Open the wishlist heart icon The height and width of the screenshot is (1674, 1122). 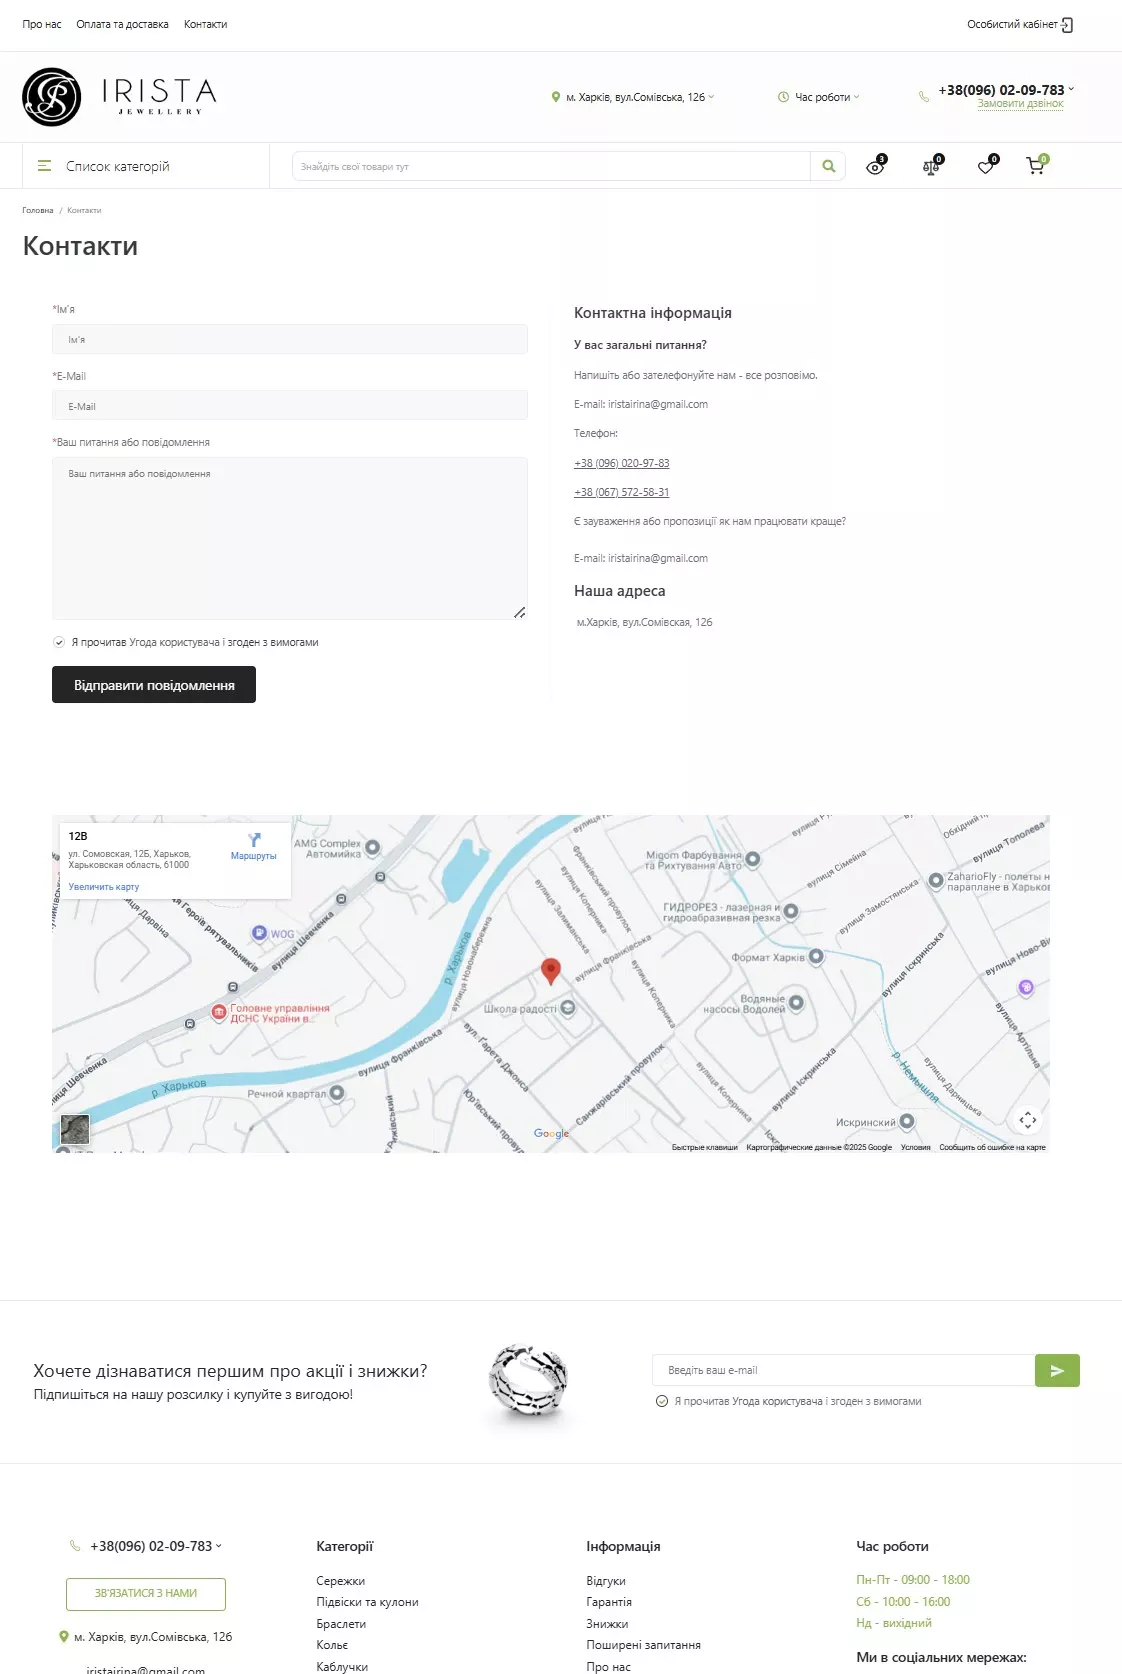point(986,167)
